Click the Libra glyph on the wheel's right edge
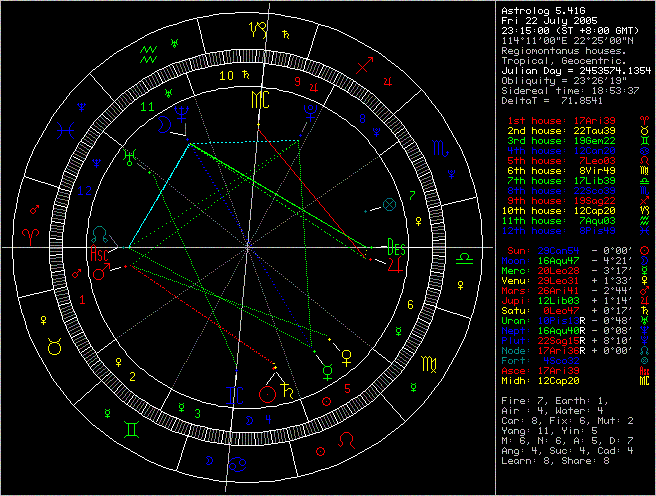 [467, 257]
